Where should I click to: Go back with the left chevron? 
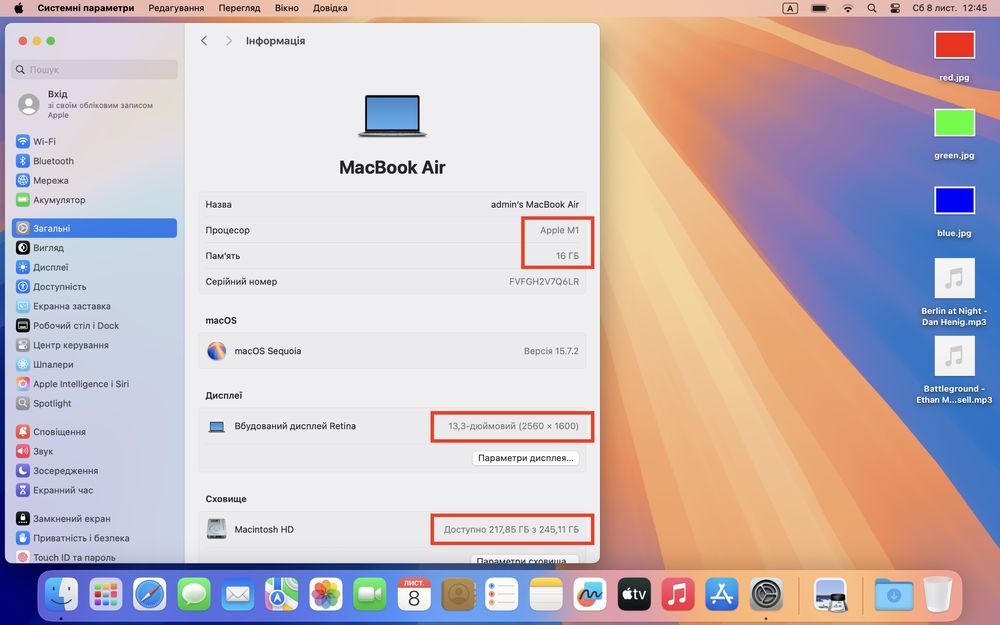point(204,41)
